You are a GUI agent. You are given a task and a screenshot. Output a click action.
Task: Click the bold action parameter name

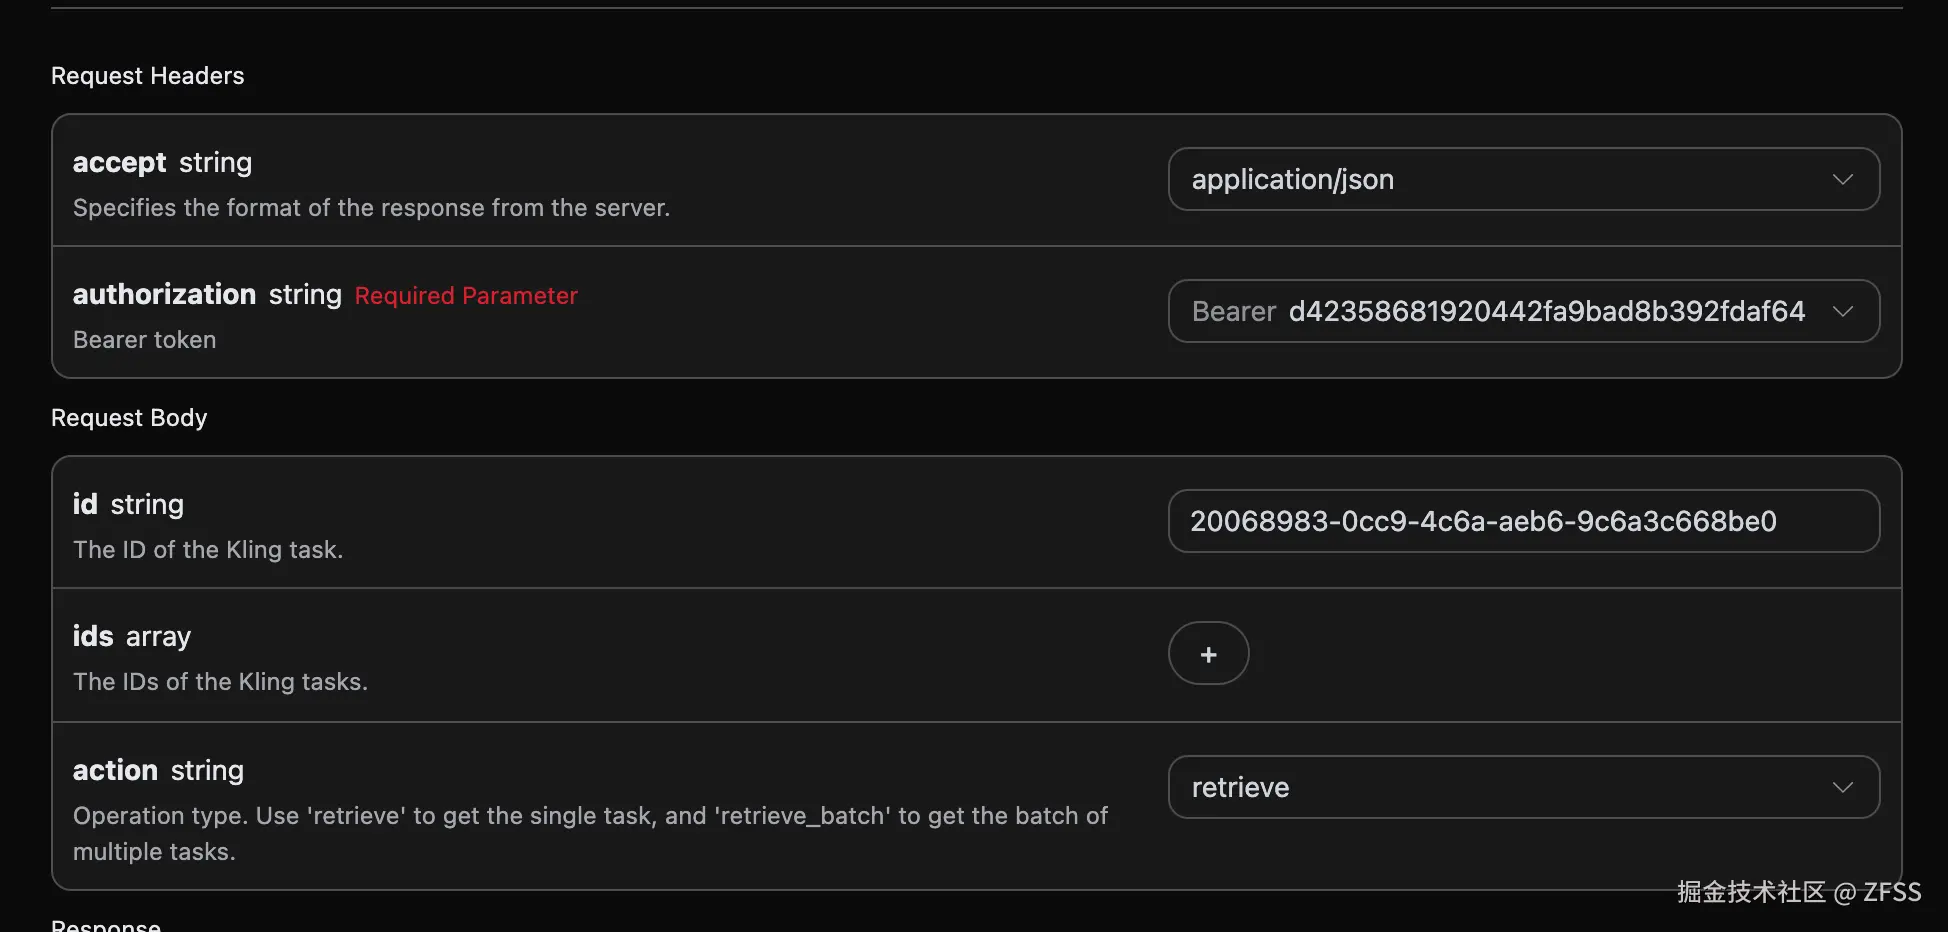pyautogui.click(x=115, y=771)
